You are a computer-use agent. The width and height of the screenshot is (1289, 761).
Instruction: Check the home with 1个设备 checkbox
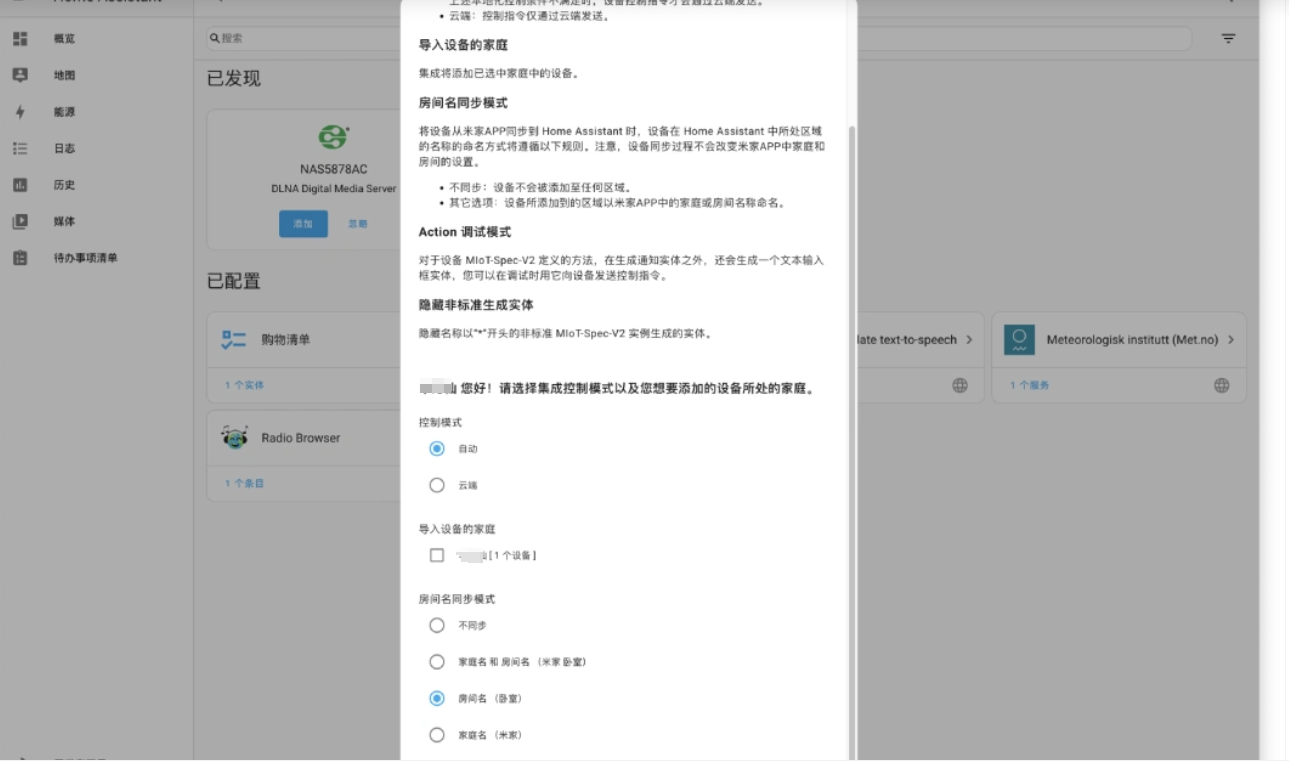(x=437, y=555)
